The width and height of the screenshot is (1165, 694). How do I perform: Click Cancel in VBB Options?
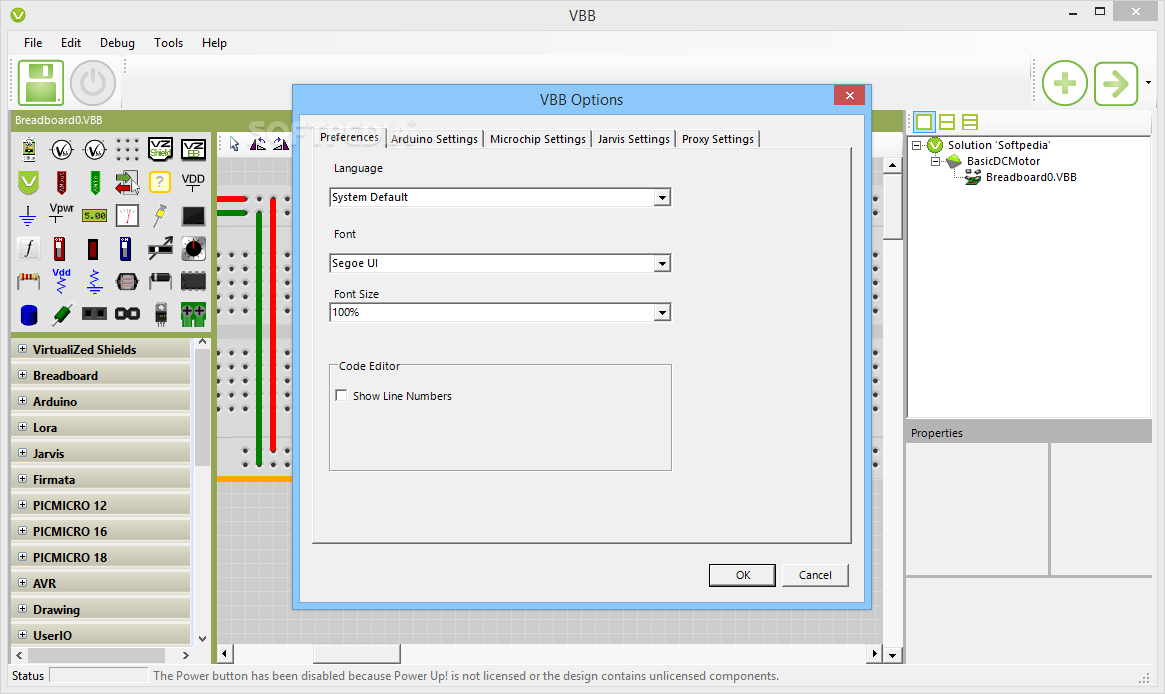(815, 575)
